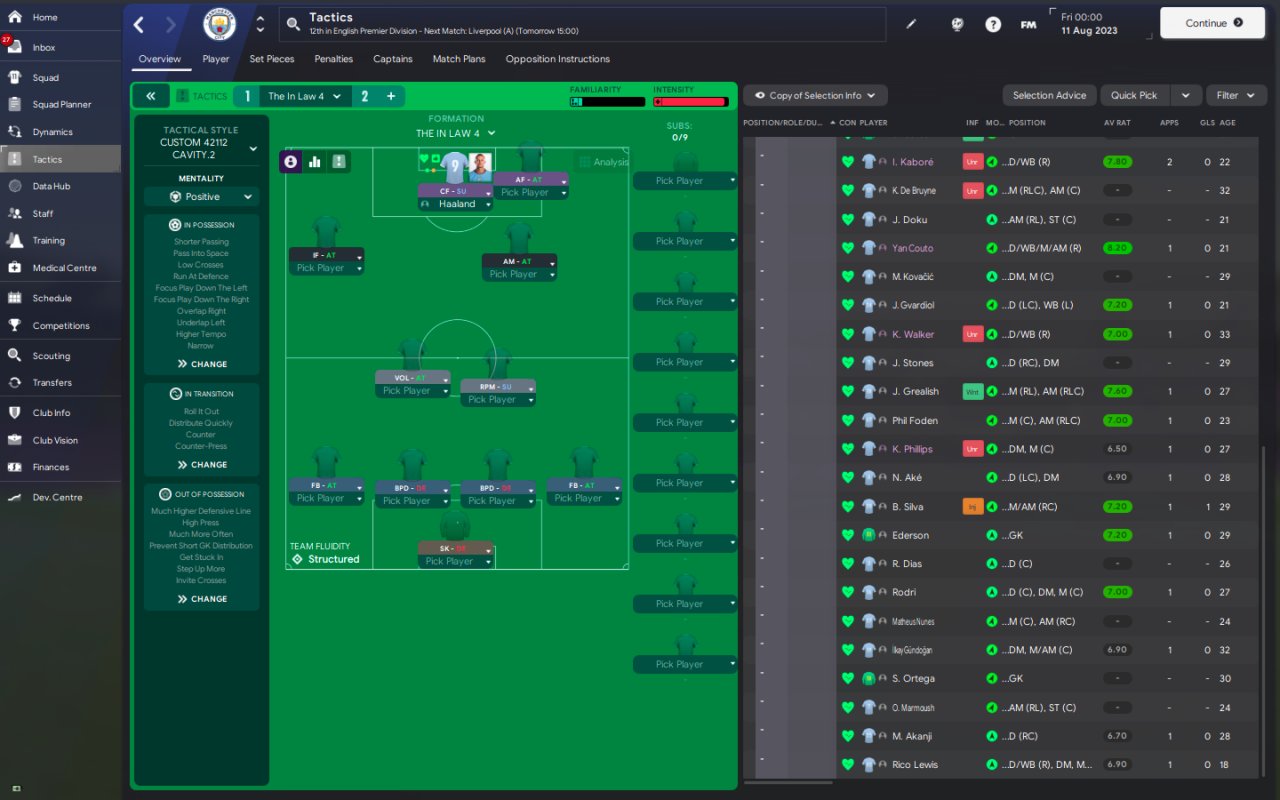Open the Copy of Selection Info view dropdown

(x=815, y=95)
